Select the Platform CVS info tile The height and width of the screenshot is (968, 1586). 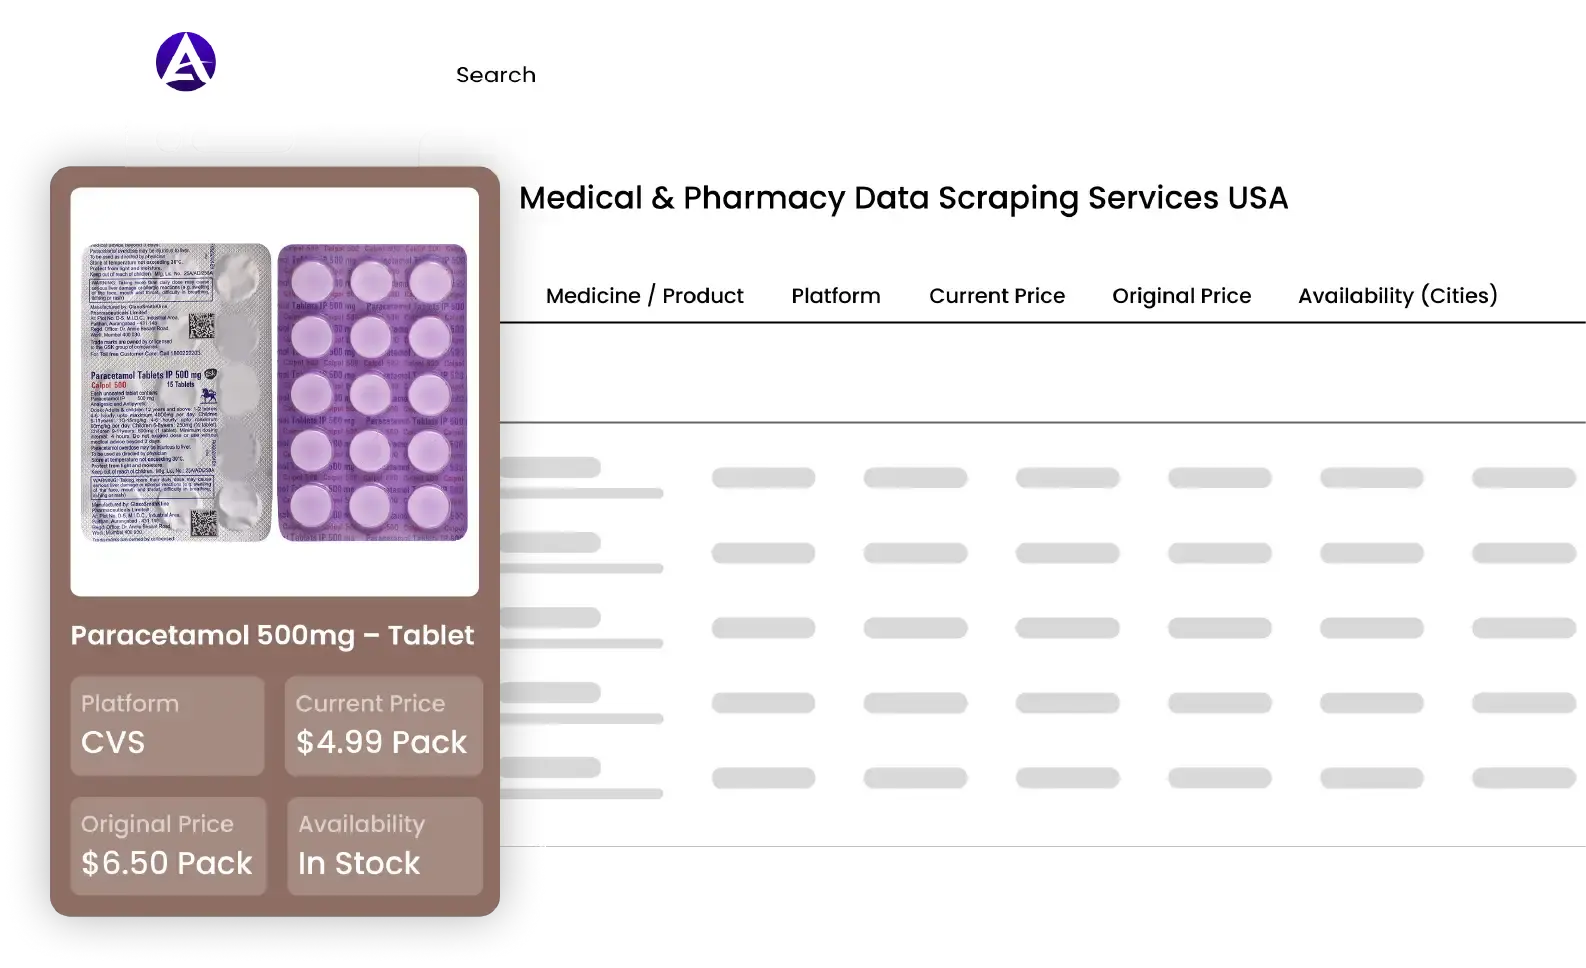tap(167, 726)
